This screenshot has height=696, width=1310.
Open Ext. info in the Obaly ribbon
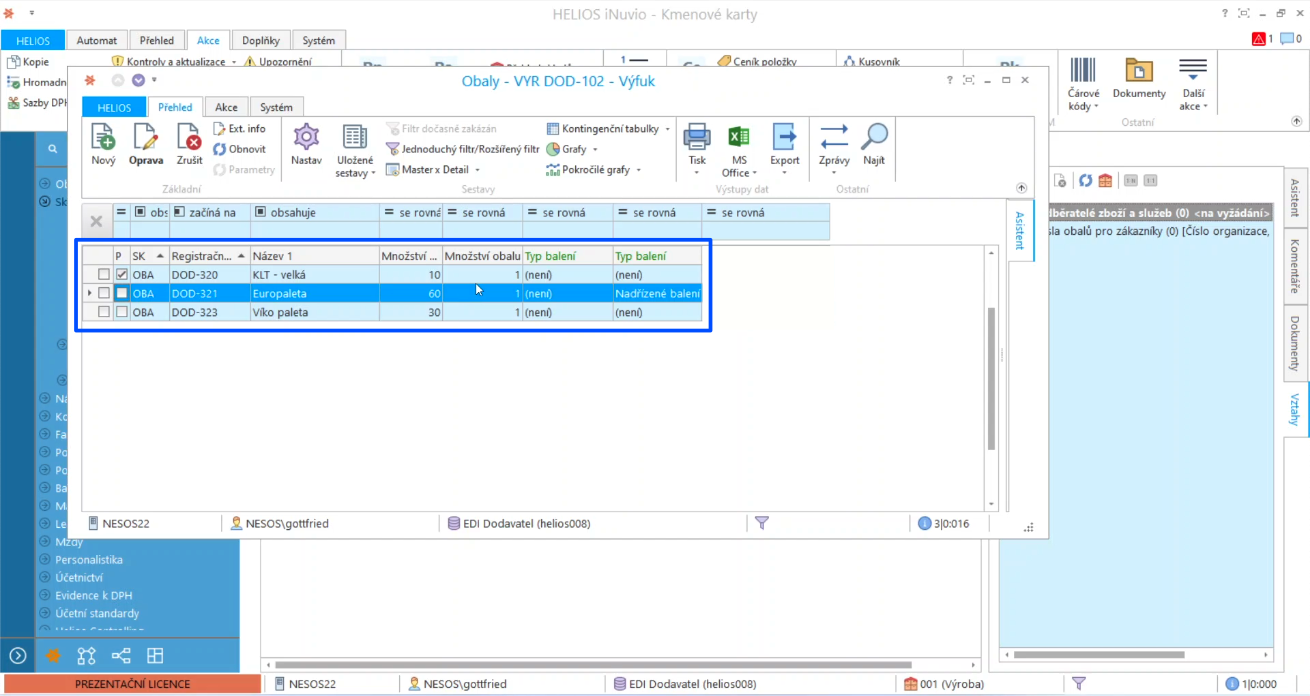(x=239, y=129)
